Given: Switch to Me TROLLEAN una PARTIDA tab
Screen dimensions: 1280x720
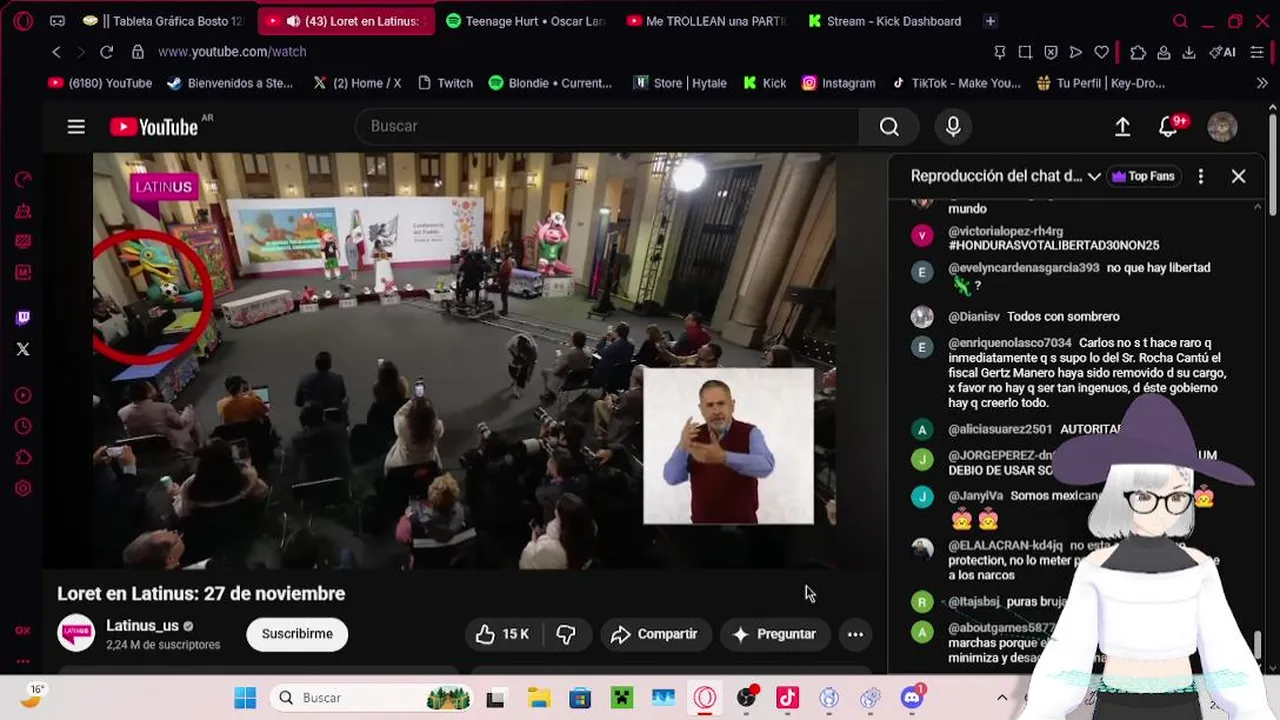Looking at the screenshot, I should coord(706,21).
